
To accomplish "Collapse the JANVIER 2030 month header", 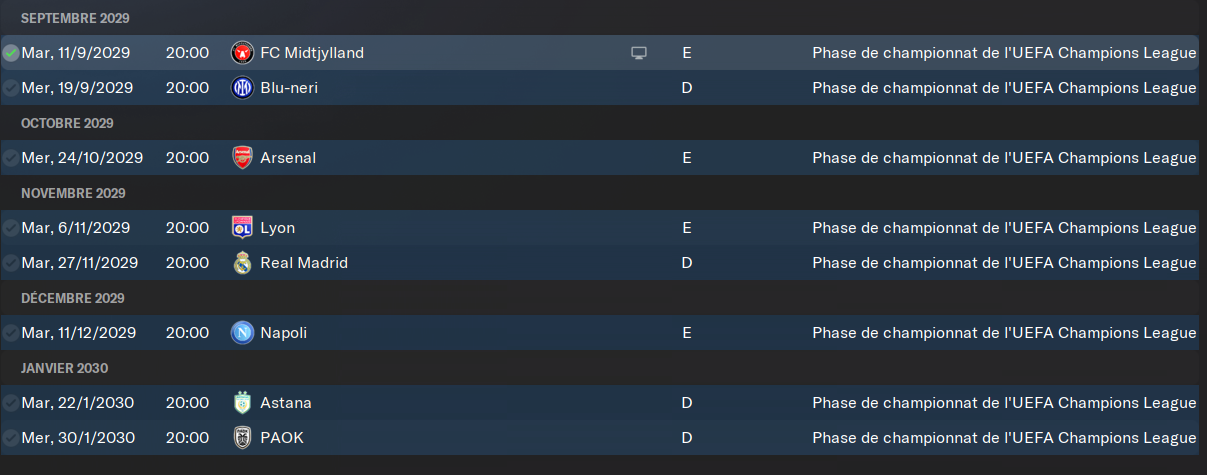I will click(64, 368).
